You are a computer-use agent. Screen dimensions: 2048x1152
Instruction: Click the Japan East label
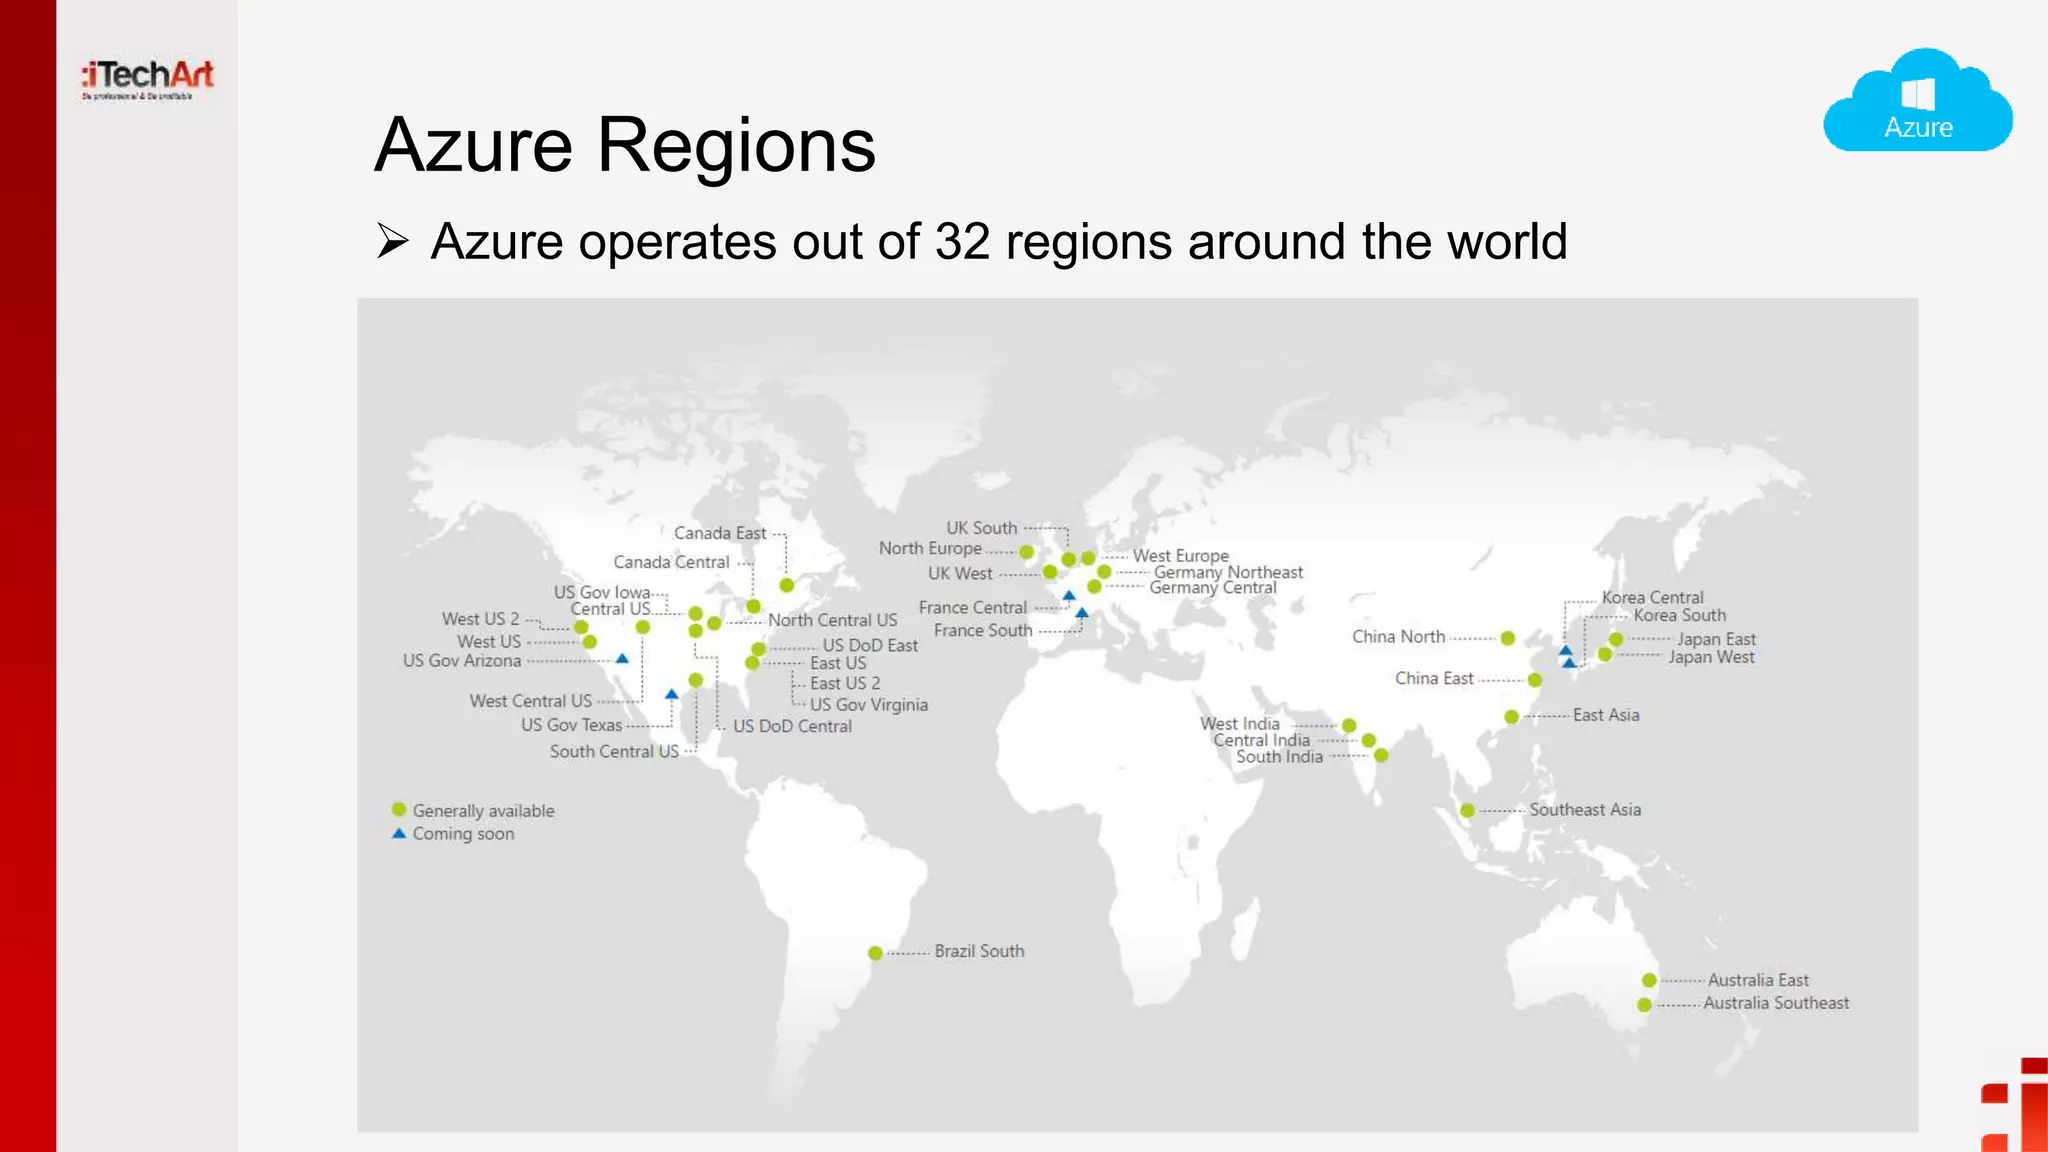click(x=1716, y=639)
